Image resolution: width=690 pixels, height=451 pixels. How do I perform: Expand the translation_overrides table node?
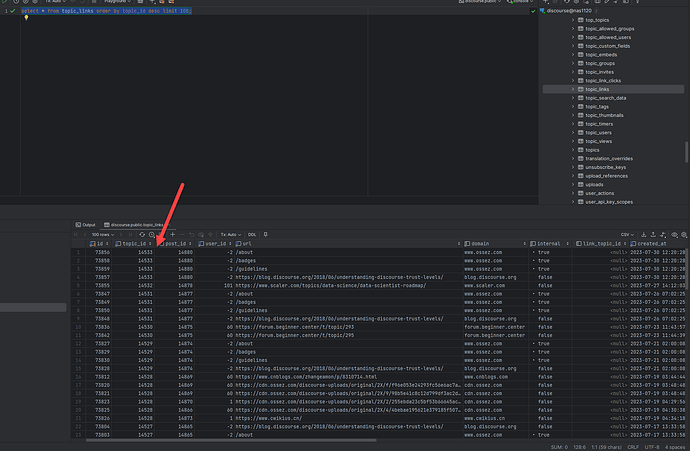coord(573,158)
